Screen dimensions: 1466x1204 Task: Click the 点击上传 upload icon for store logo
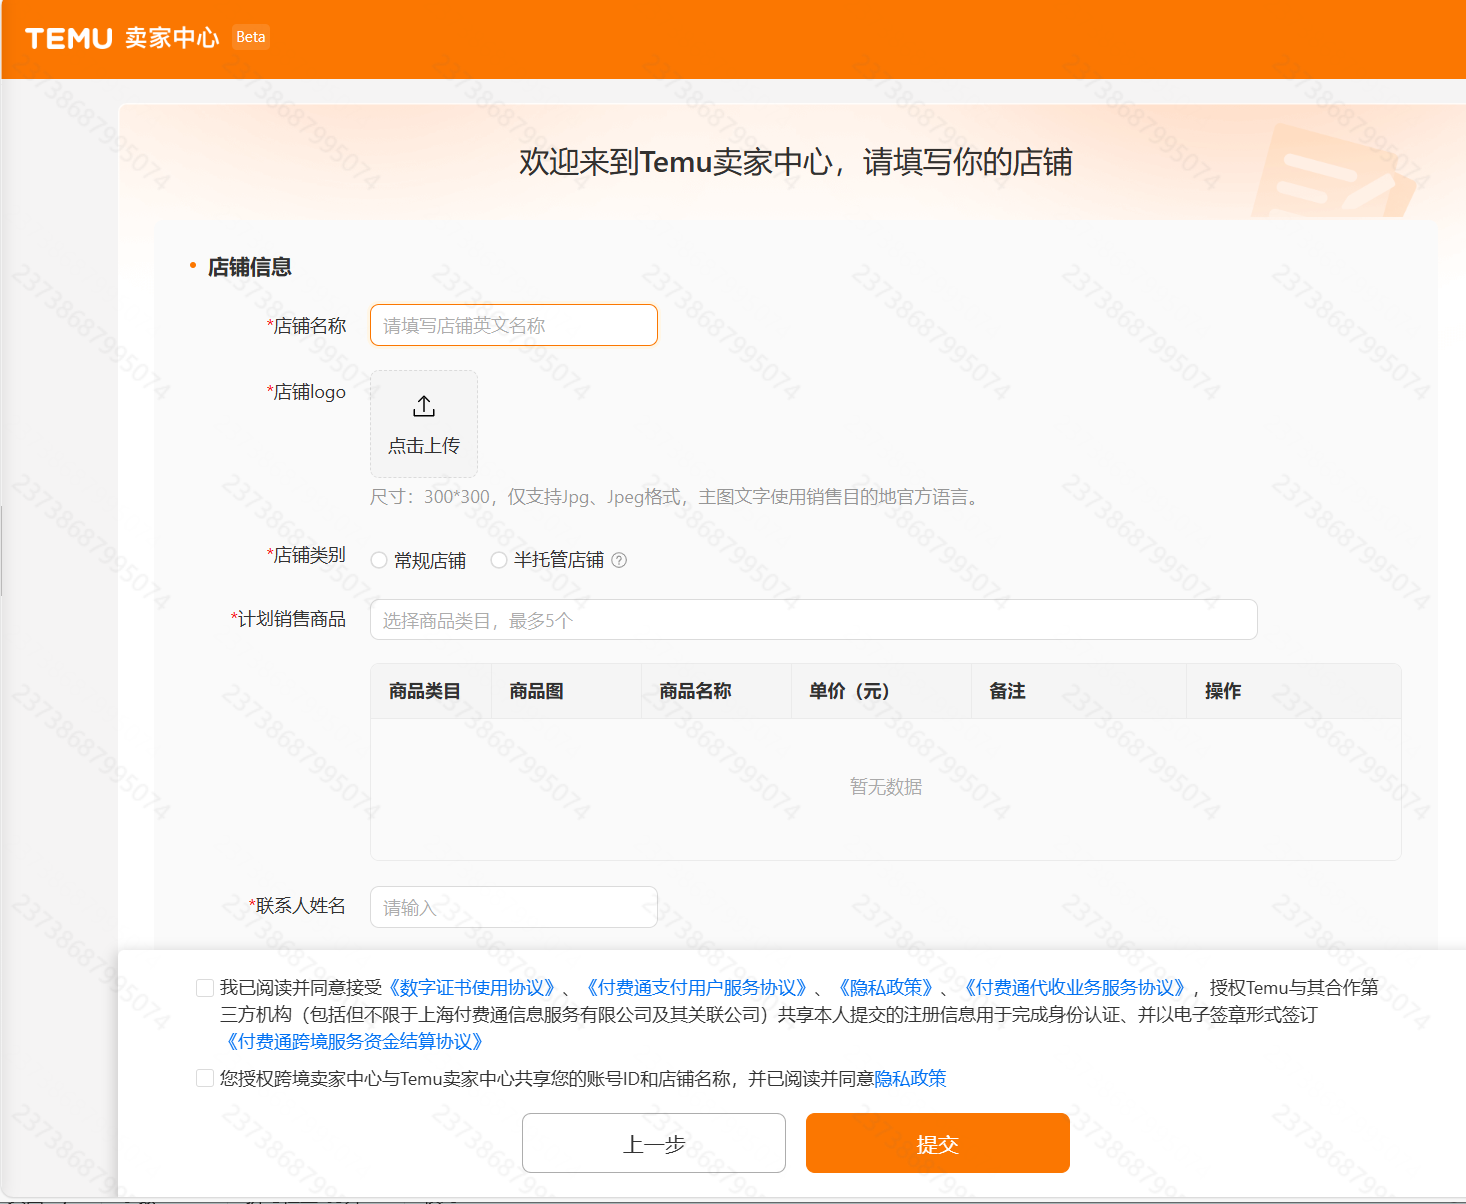pyautogui.click(x=423, y=407)
